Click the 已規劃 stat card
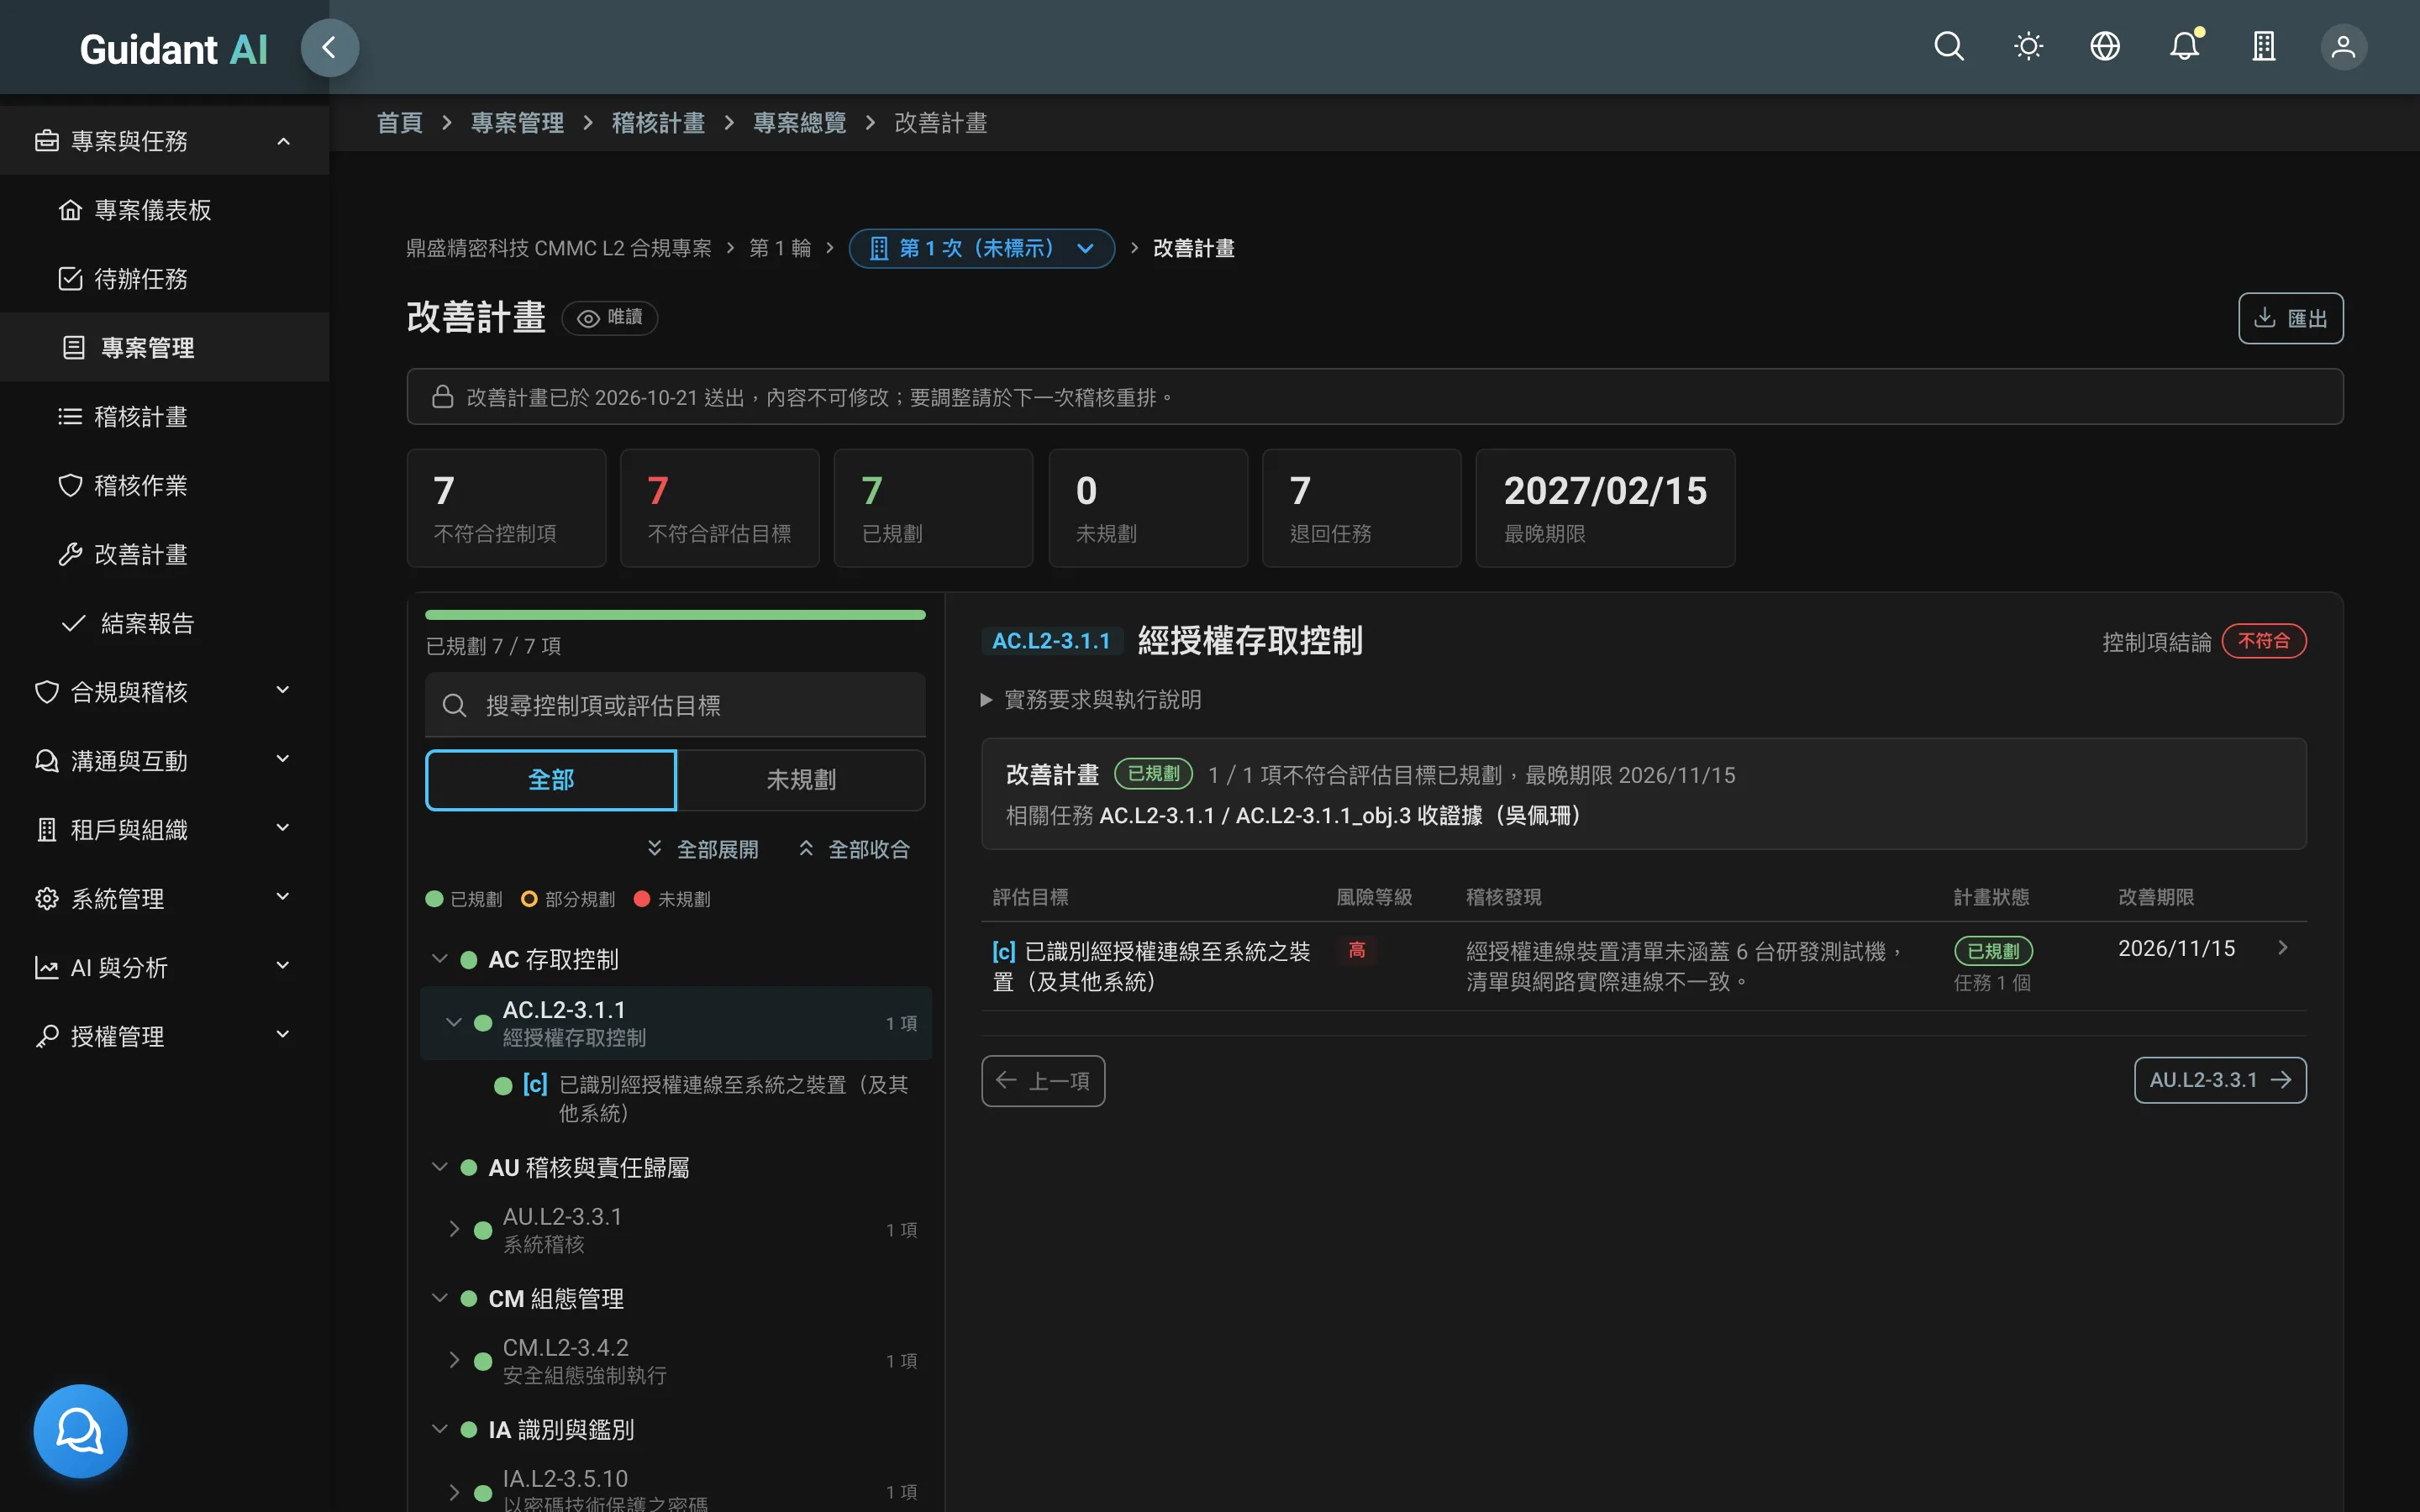The width and height of the screenshot is (2420, 1512). click(x=933, y=508)
